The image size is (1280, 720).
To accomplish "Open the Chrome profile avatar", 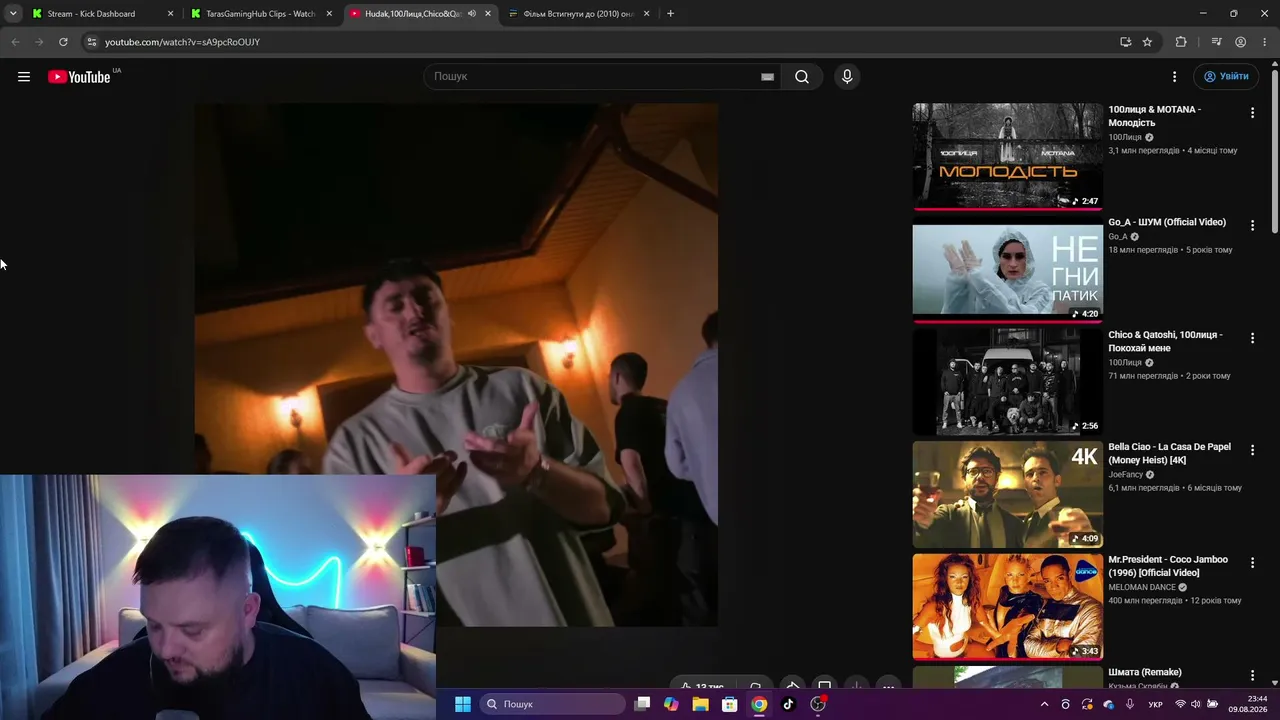I will 1241,42.
